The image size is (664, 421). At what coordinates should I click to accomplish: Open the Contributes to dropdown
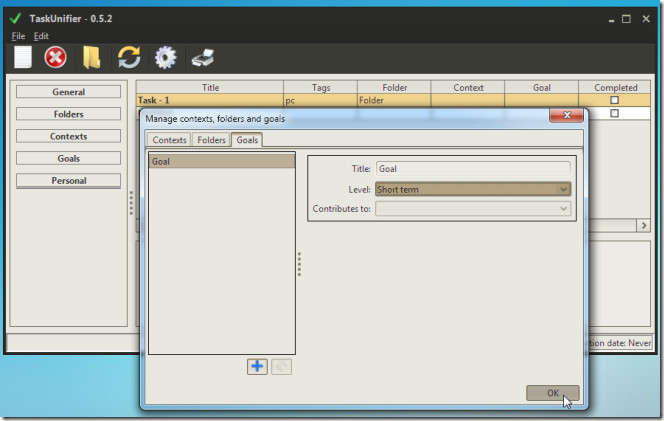(x=473, y=208)
